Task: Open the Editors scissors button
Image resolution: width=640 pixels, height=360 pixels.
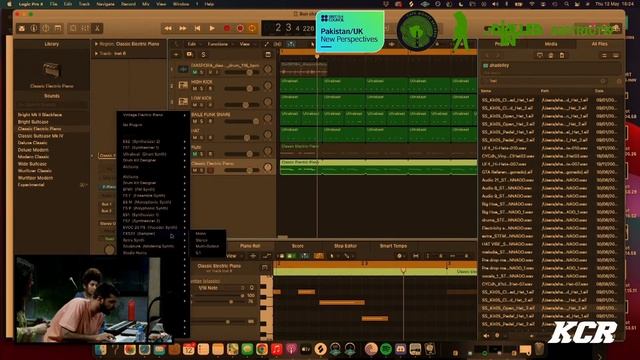Action: [x=97, y=28]
